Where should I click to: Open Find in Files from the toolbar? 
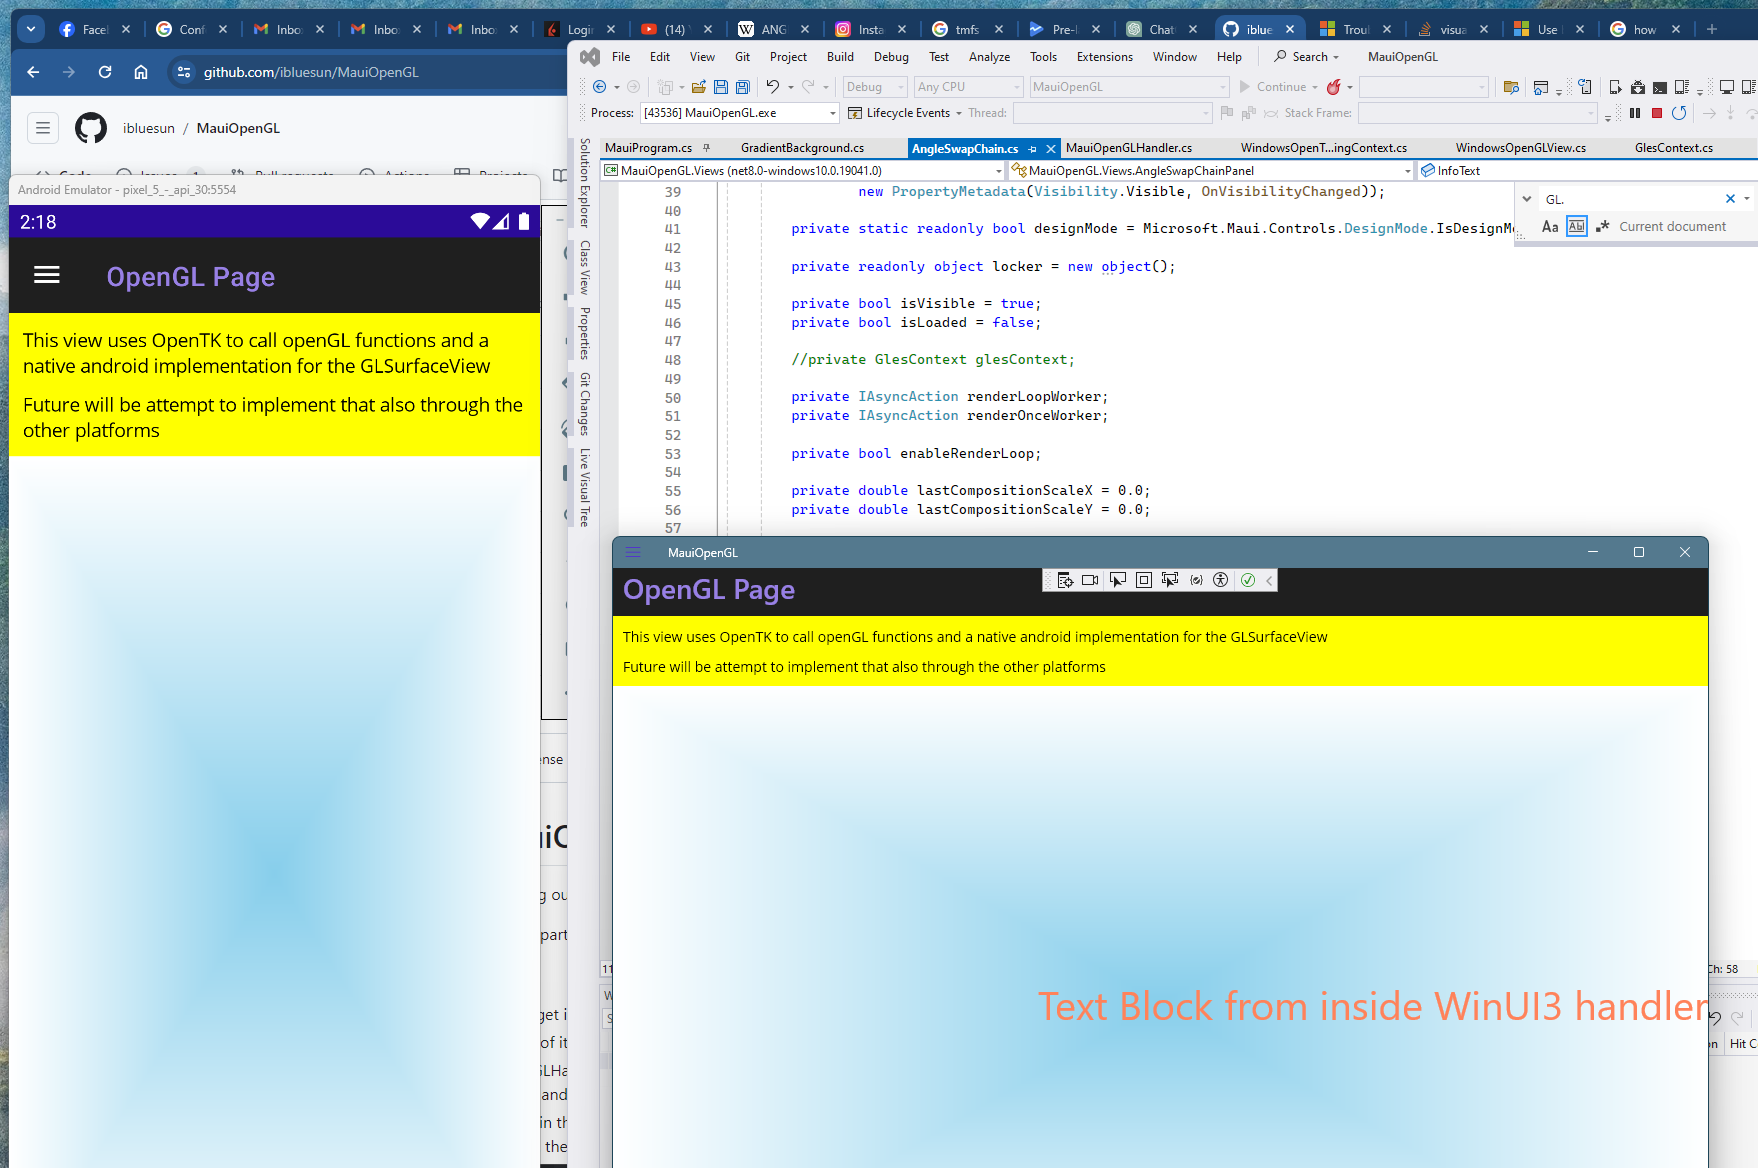[x=1511, y=87]
